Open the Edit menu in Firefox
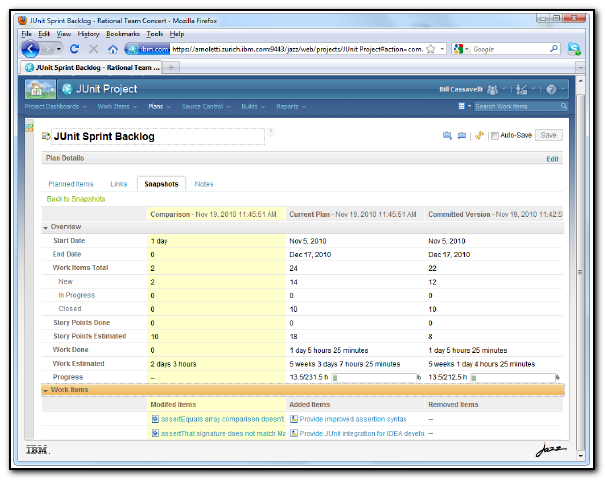605x480 pixels. (x=44, y=34)
